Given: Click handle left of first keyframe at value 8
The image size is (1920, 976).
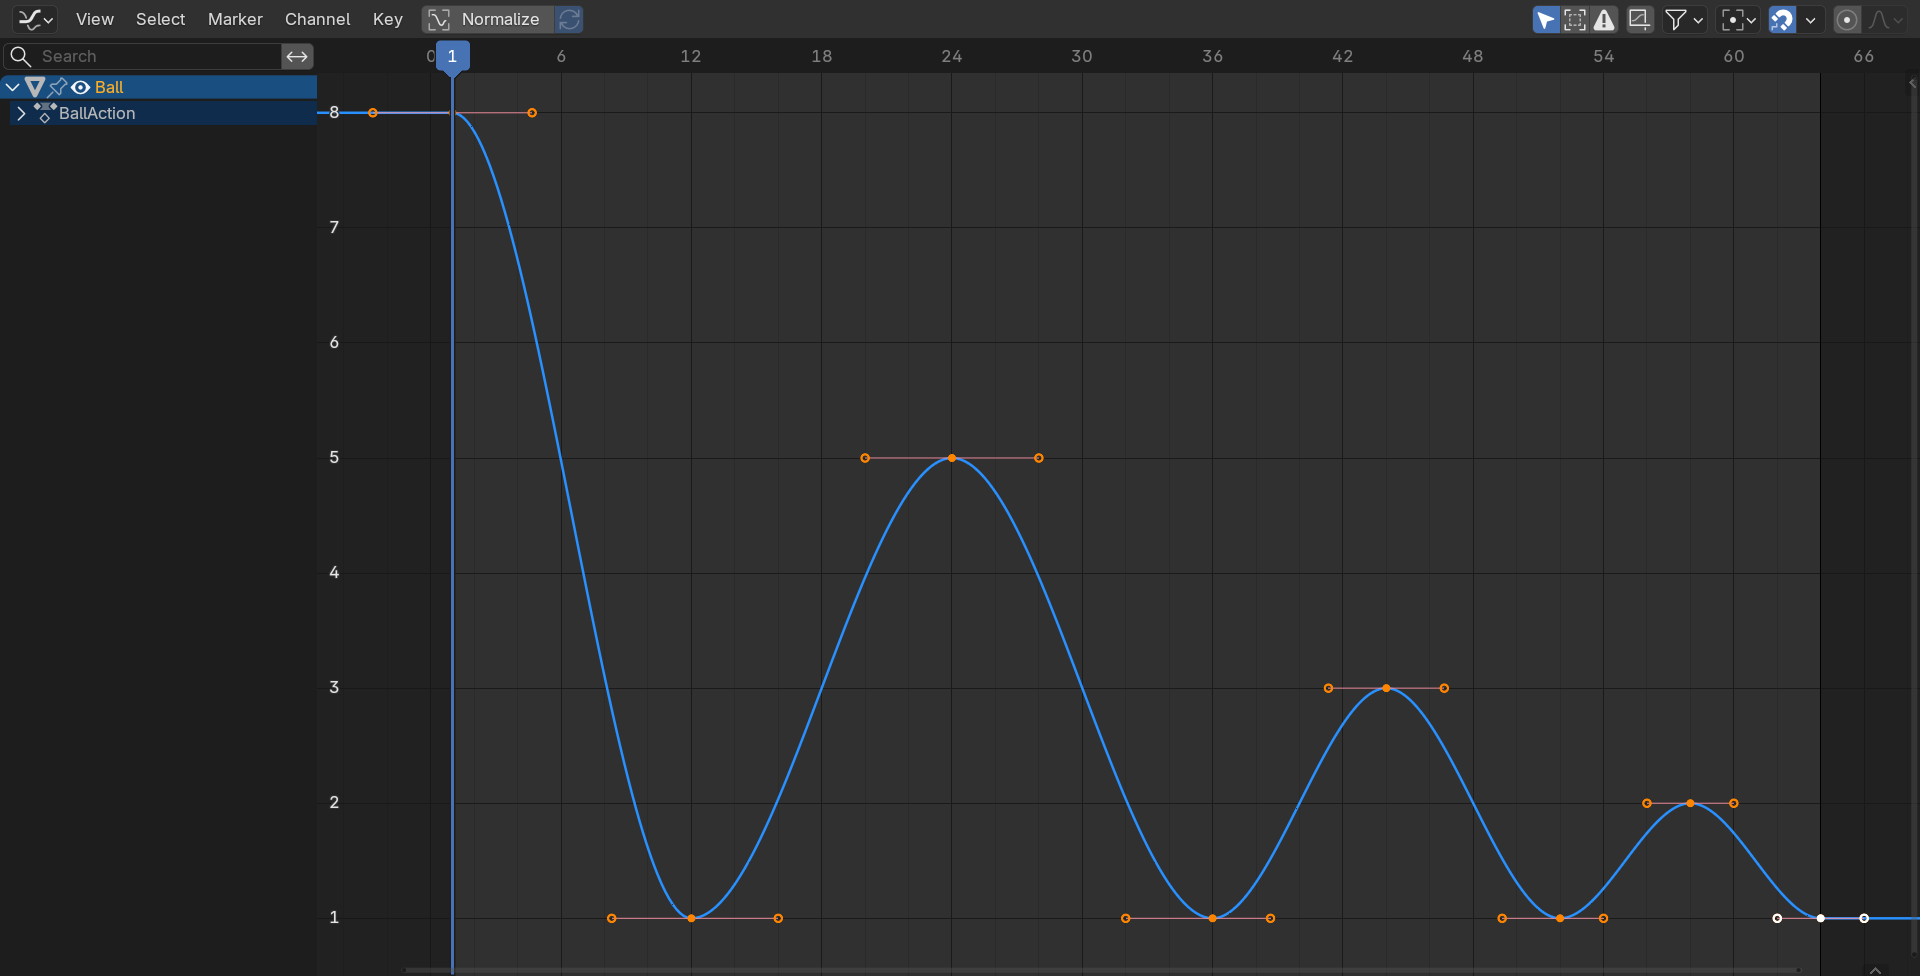Looking at the screenshot, I should (x=373, y=113).
